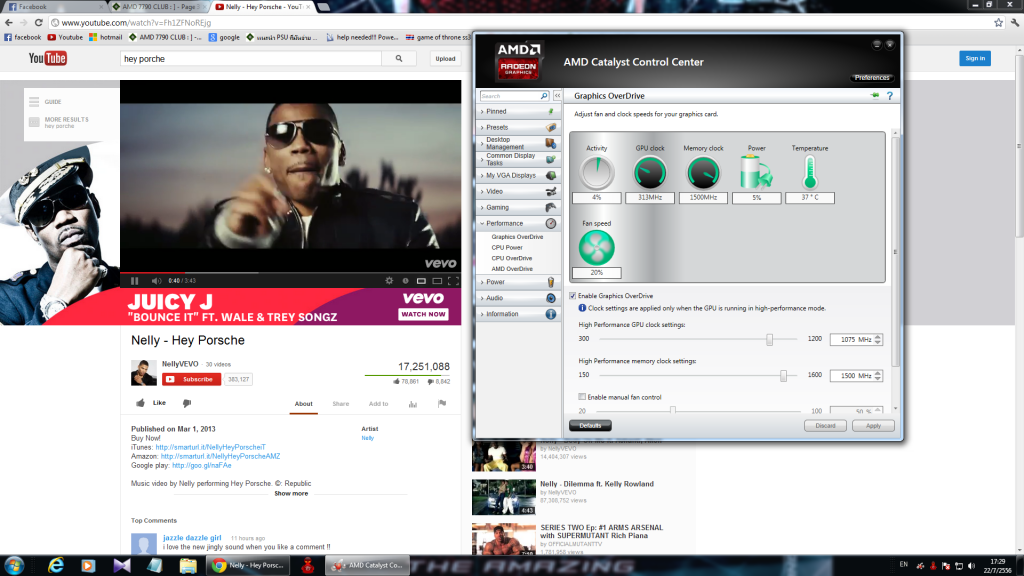Expand the Pinned section

[519, 112]
